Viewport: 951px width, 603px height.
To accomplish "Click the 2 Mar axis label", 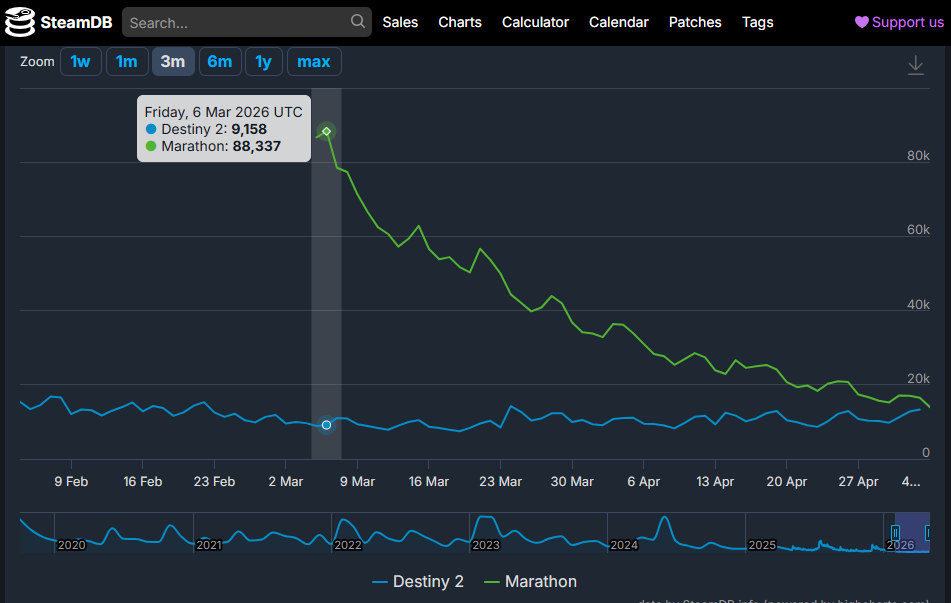I will 286,482.
